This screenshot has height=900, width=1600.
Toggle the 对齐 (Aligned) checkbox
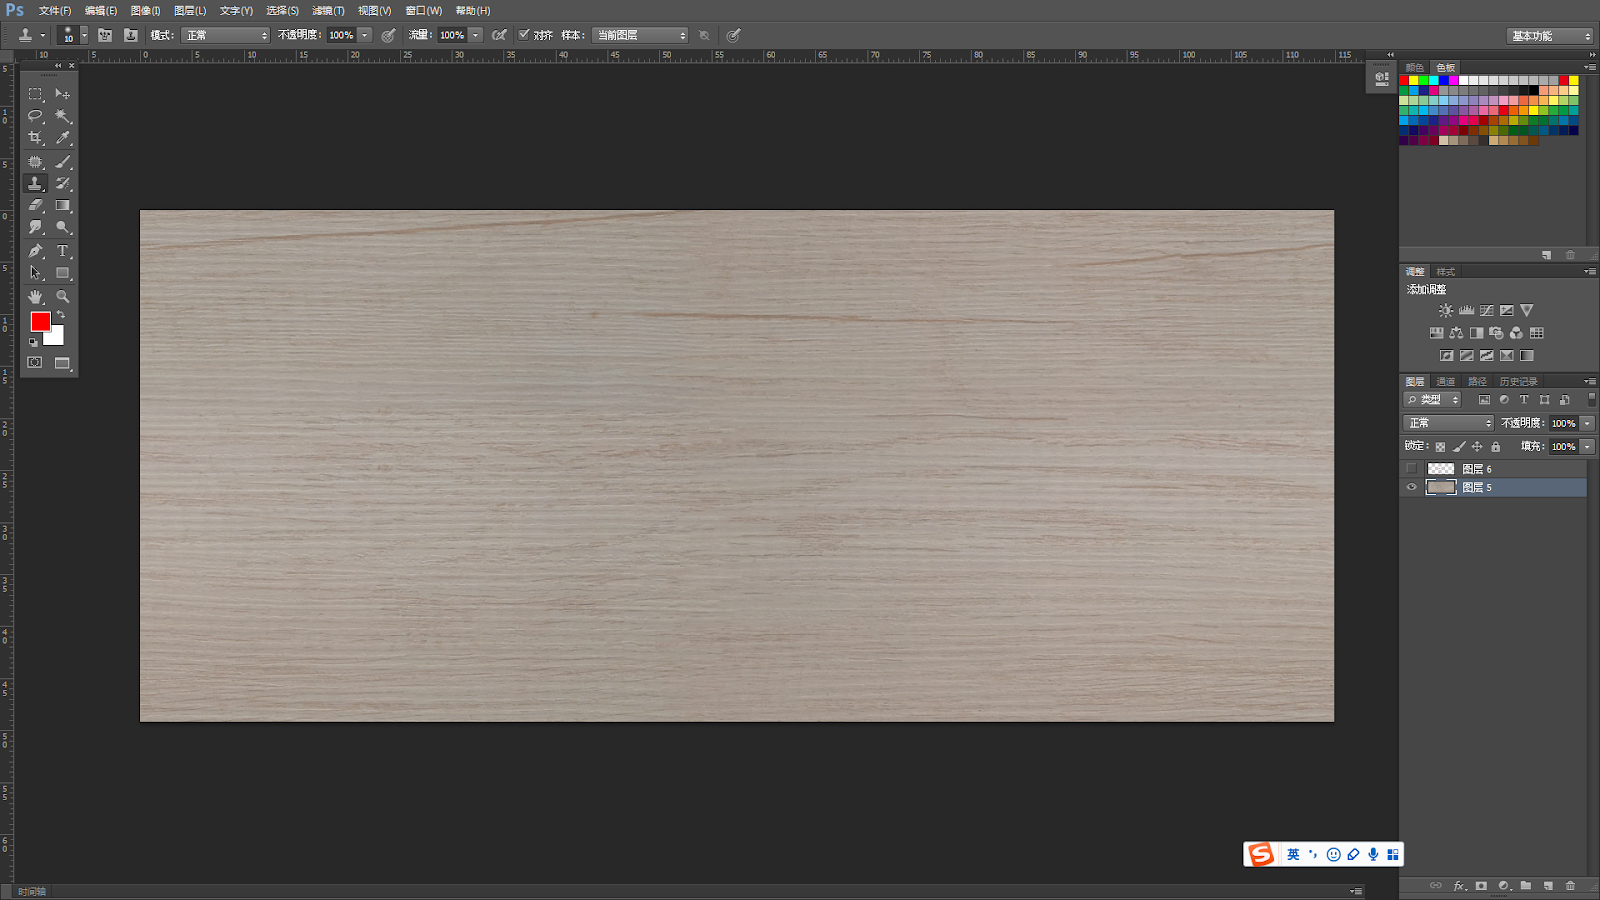coord(524,35)
